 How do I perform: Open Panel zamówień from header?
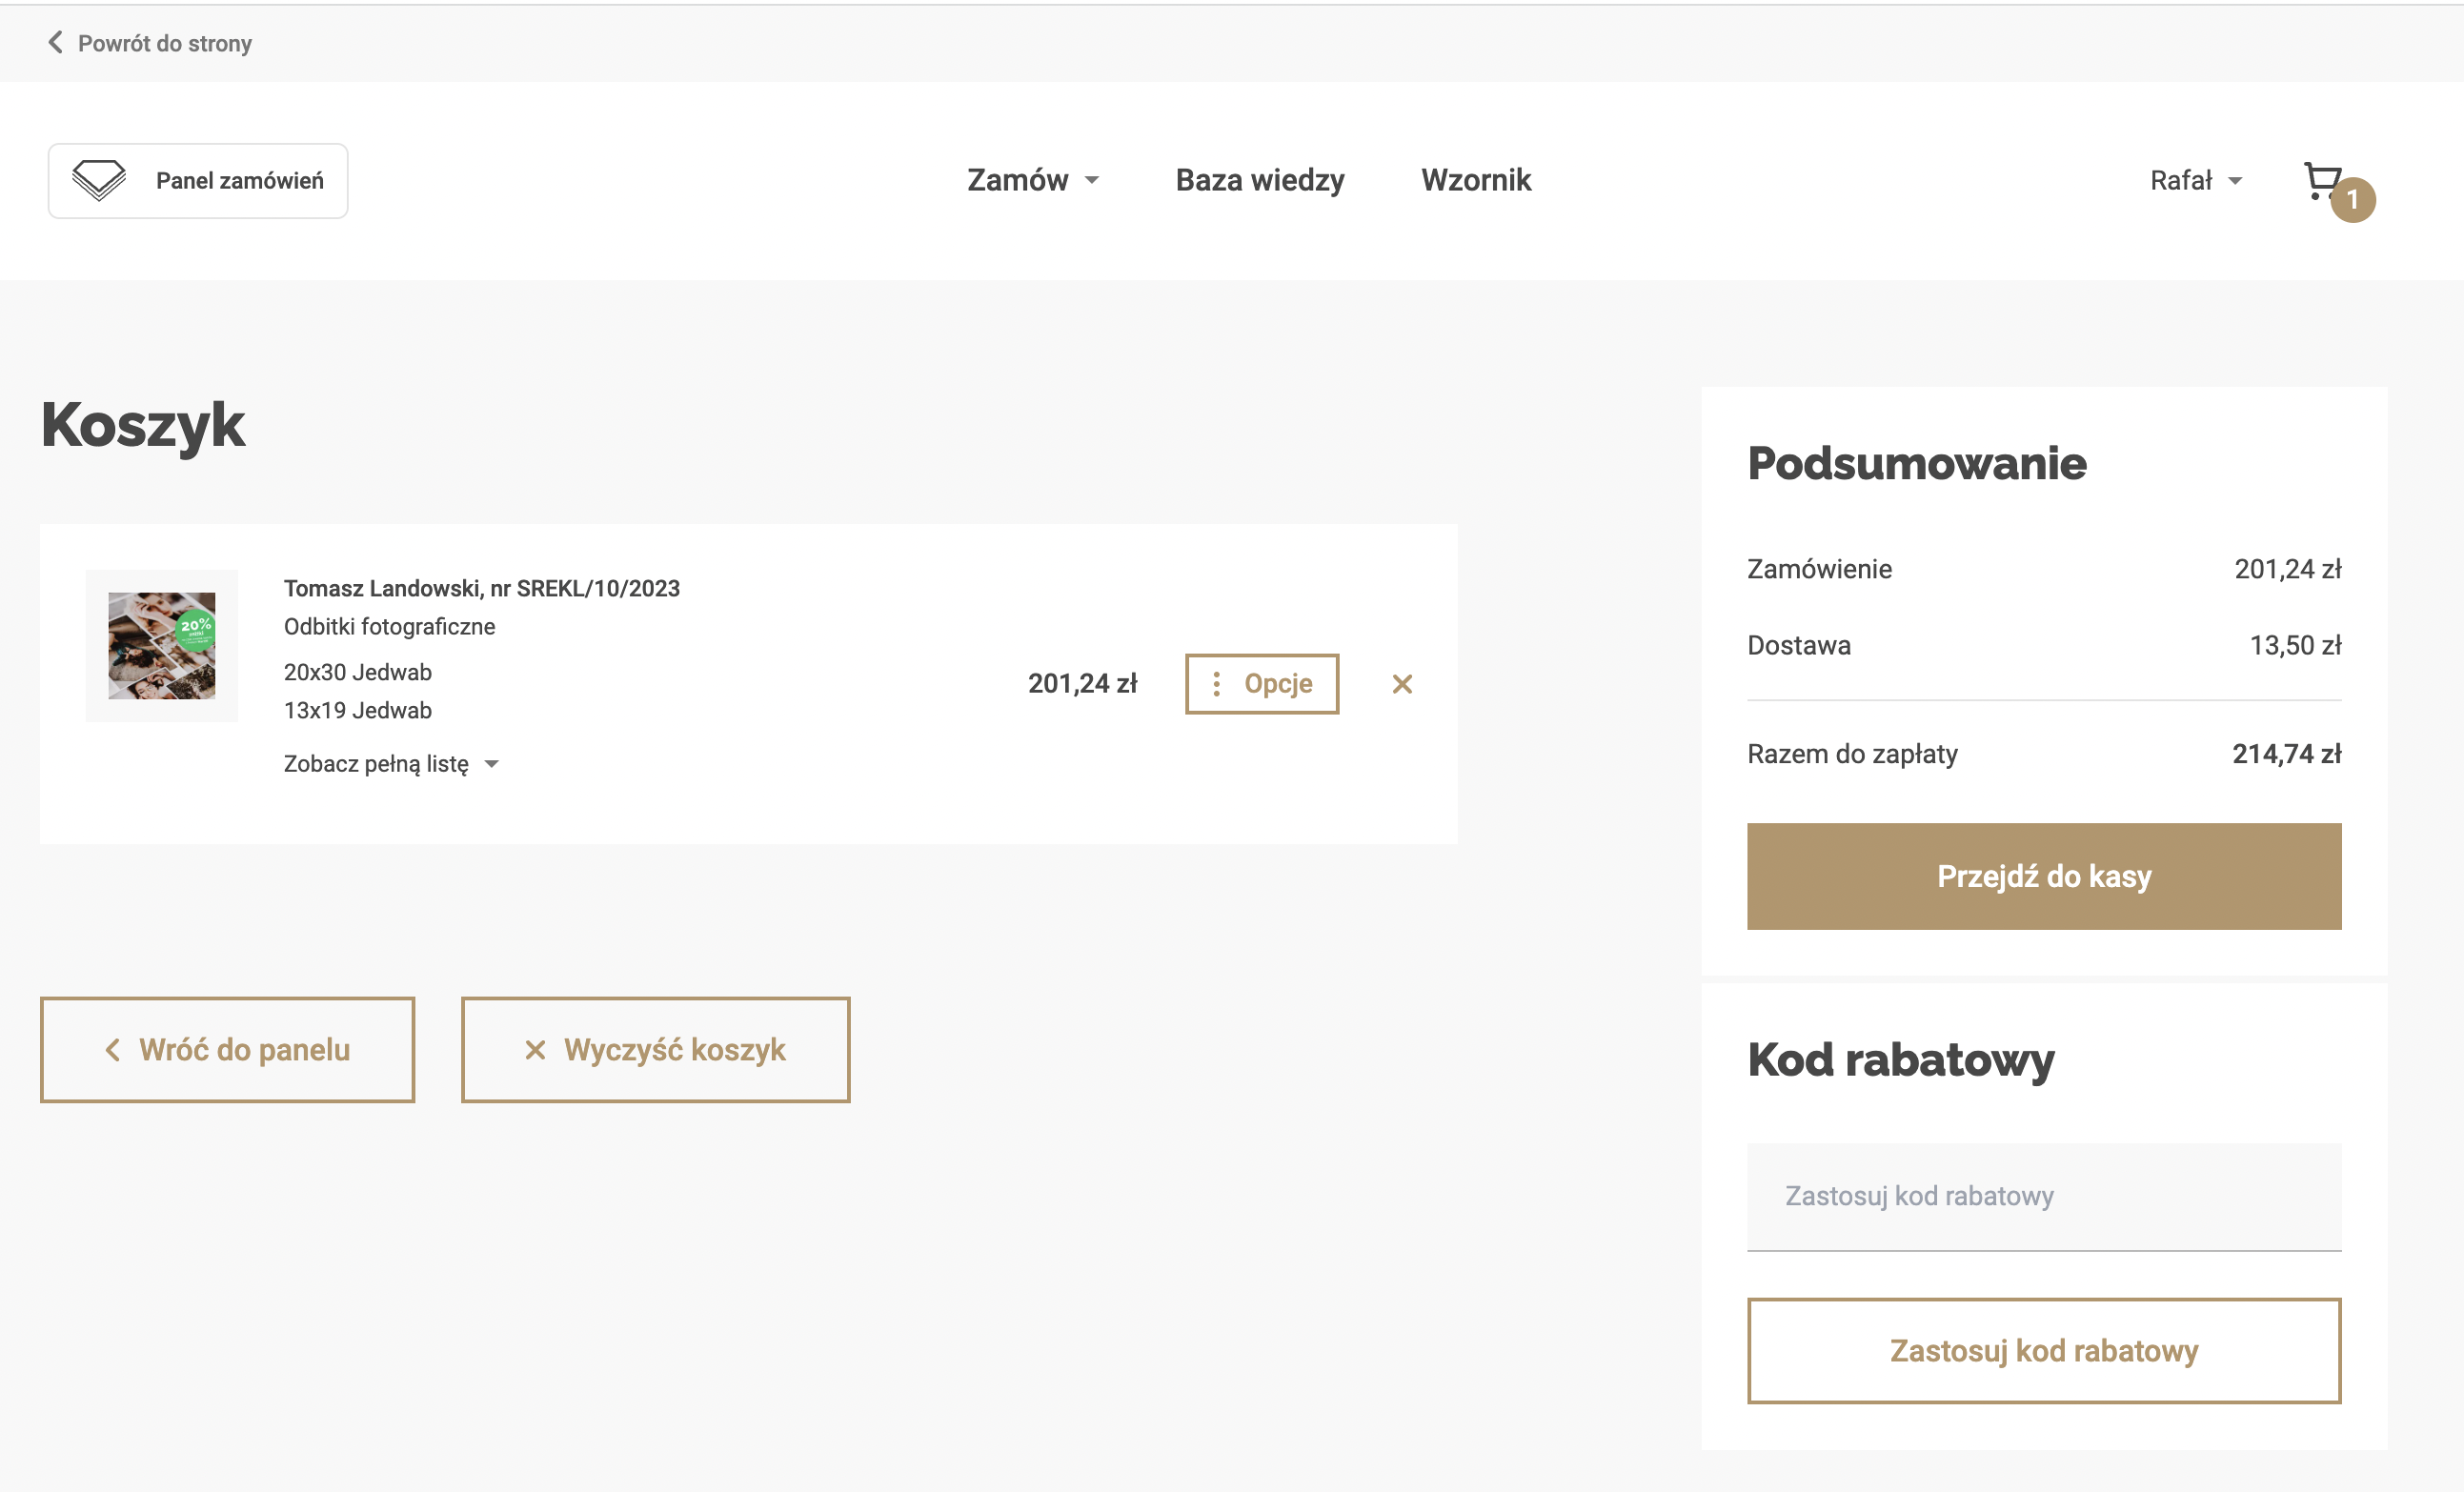pos(239,181)
